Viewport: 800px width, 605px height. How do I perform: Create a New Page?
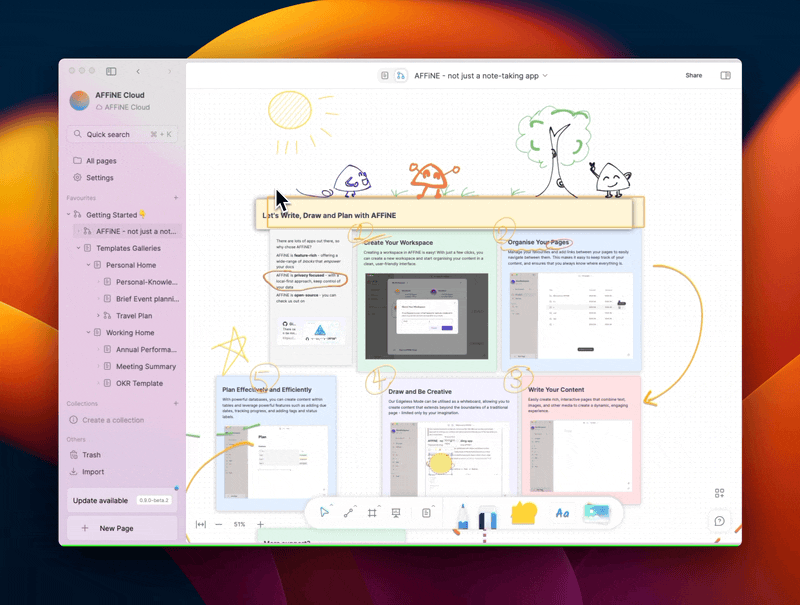[x=122, y=528]
